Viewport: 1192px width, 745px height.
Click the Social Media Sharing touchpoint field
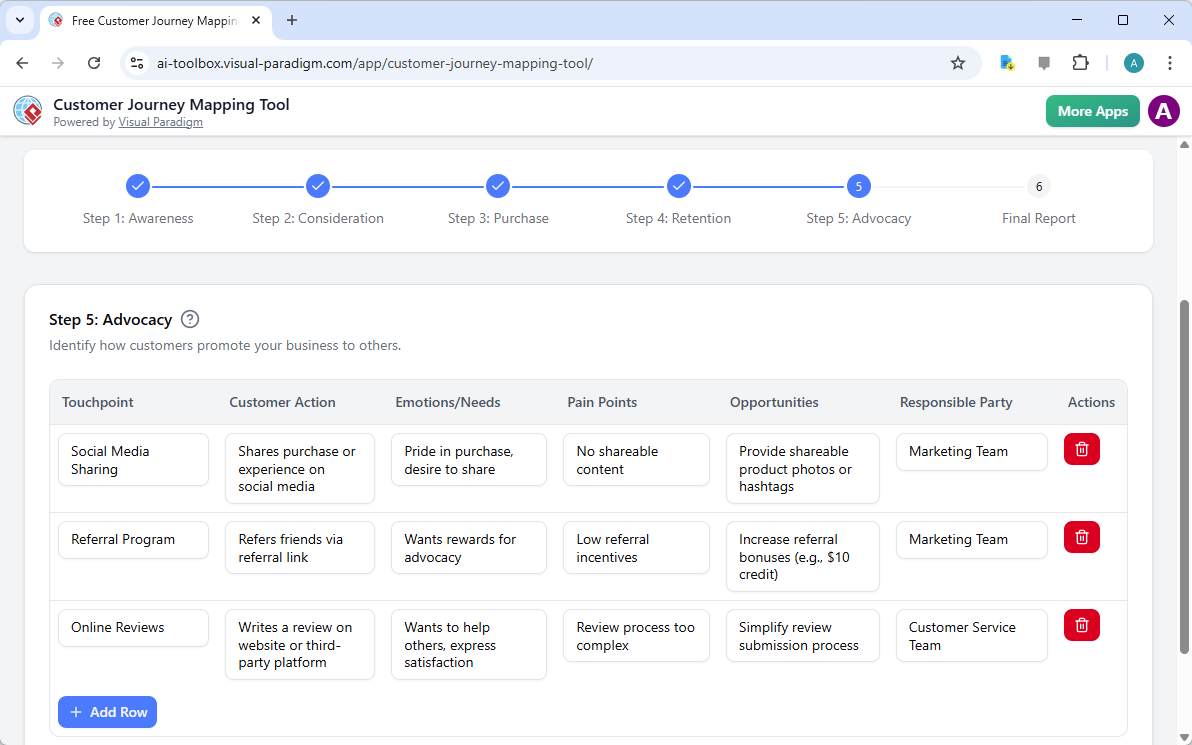pyautogui.click(x=133, y=459)
